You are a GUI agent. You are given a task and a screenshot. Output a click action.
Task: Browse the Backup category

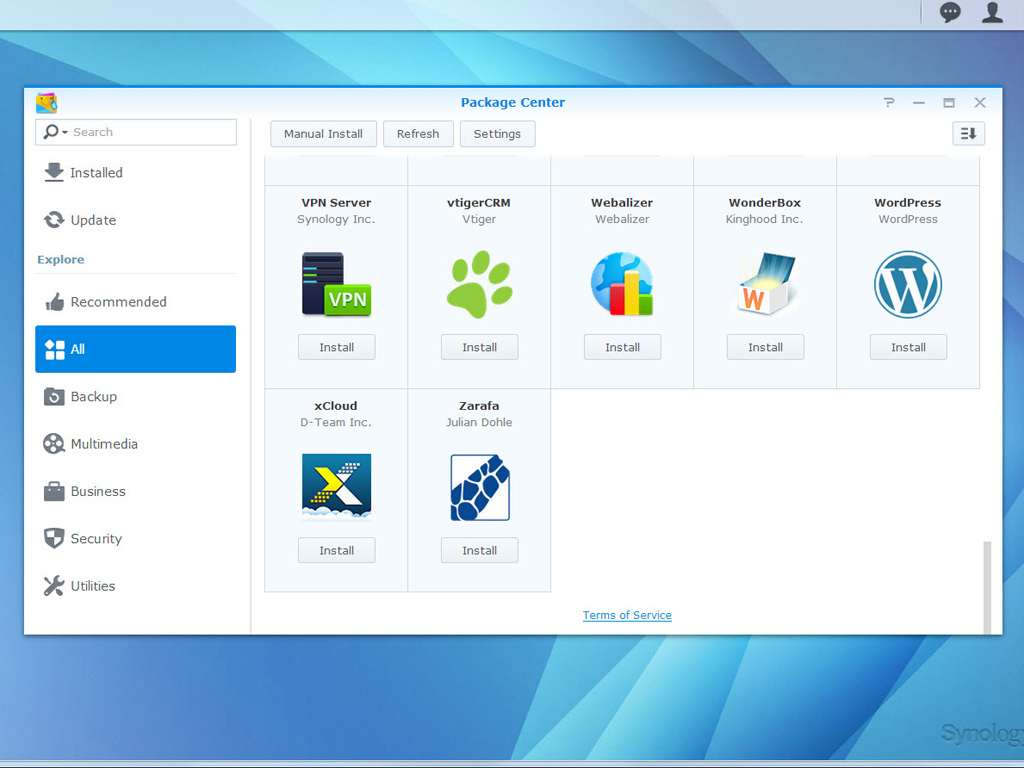tap(136, 396)
